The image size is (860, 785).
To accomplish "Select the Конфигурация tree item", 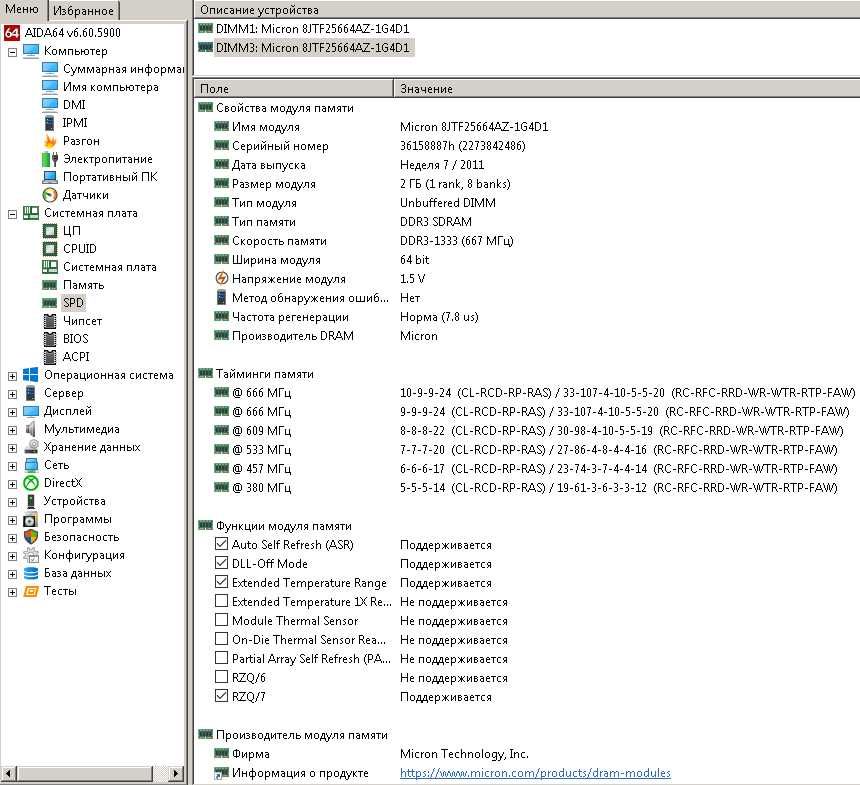I will tap(84, 555).
